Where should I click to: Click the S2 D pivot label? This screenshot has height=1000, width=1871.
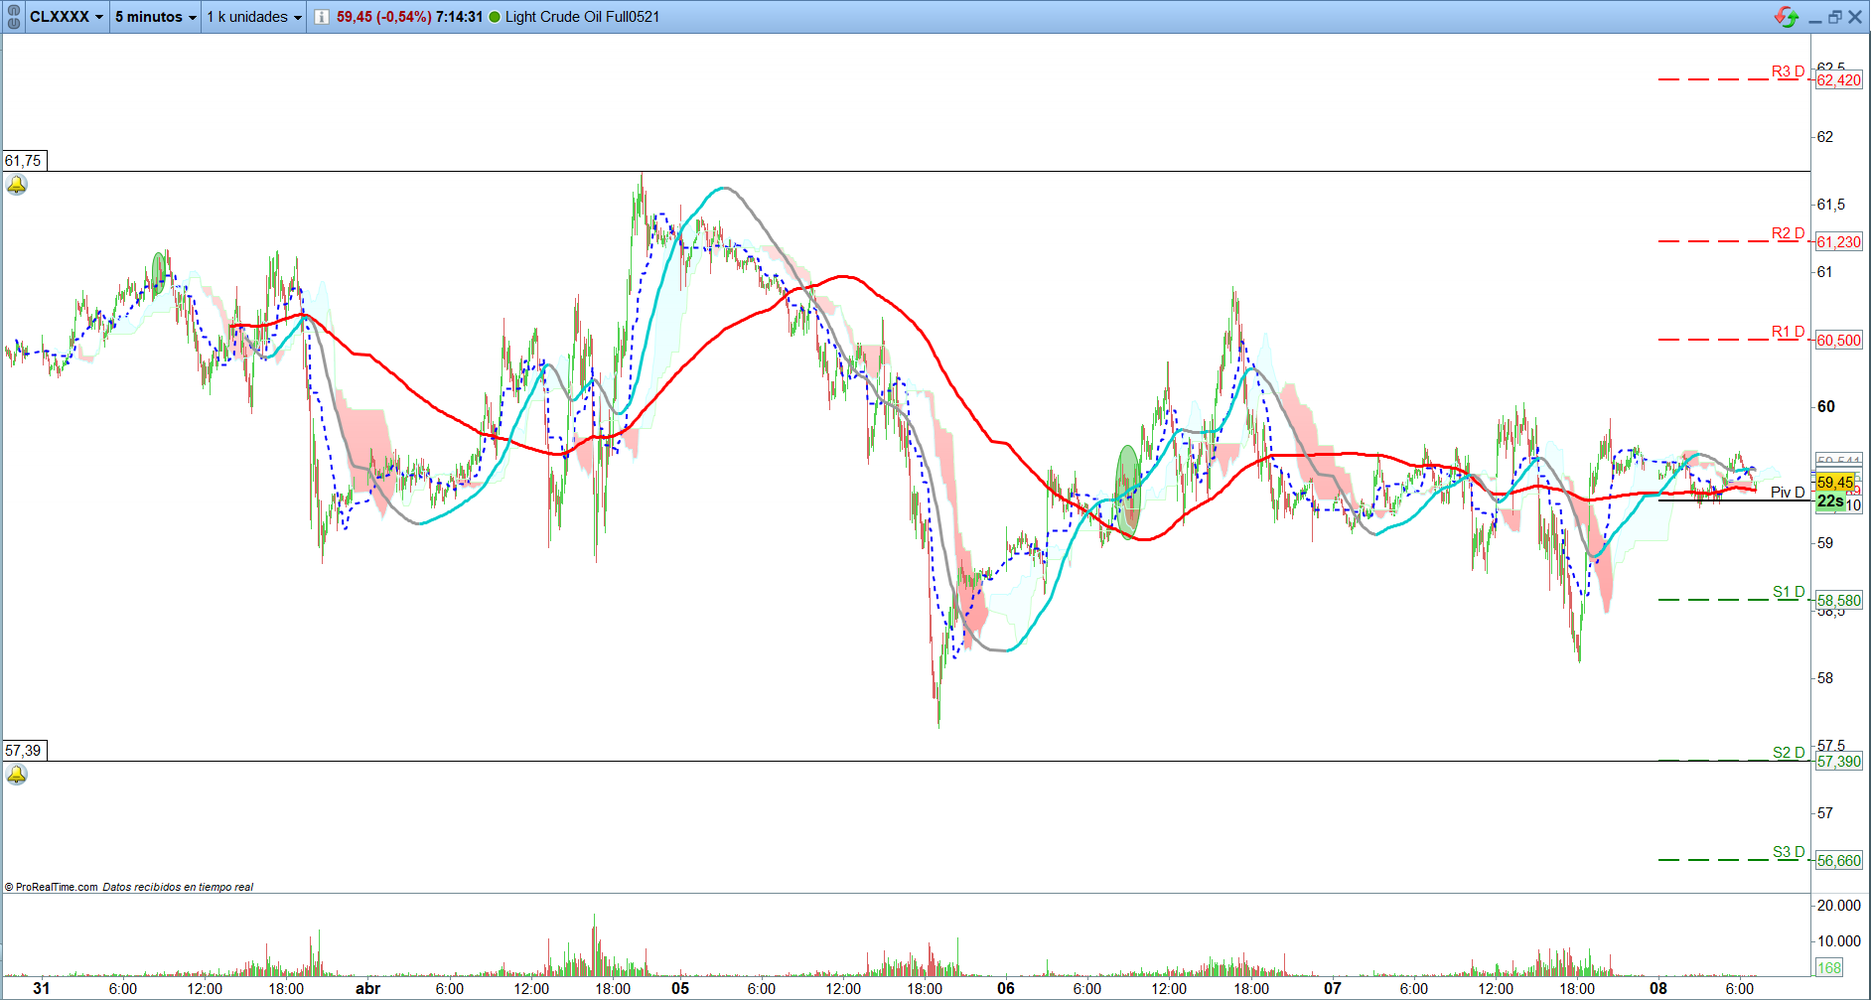coord(1789,753)
